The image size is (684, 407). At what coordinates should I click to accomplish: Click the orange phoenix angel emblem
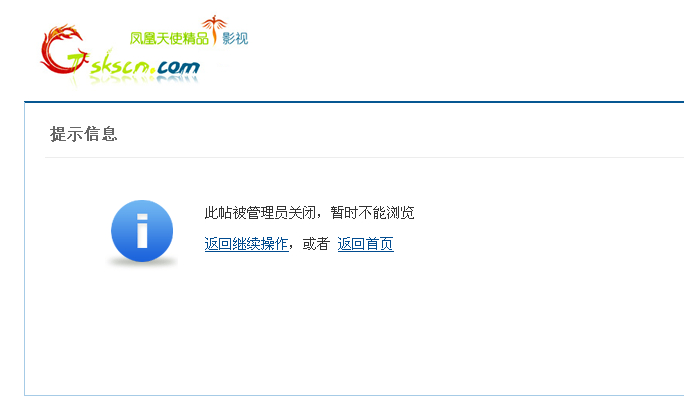(214, 30)
